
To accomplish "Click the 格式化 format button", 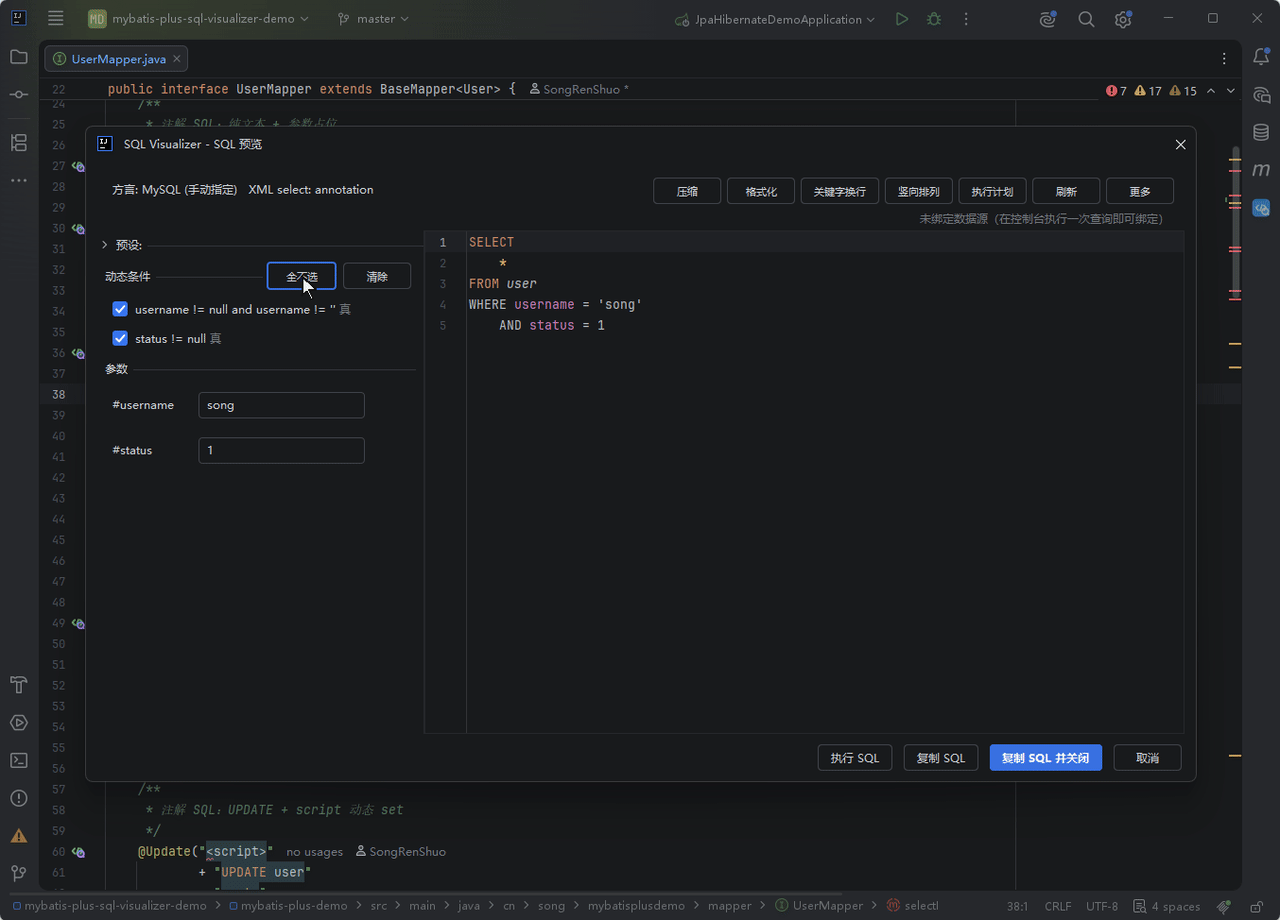I will [761, 191].
